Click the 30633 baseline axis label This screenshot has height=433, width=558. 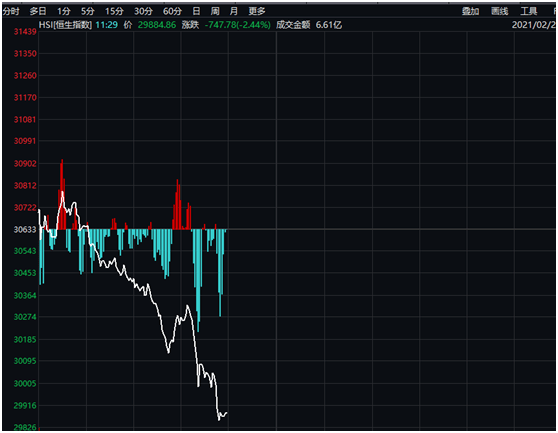coord(25,229)
